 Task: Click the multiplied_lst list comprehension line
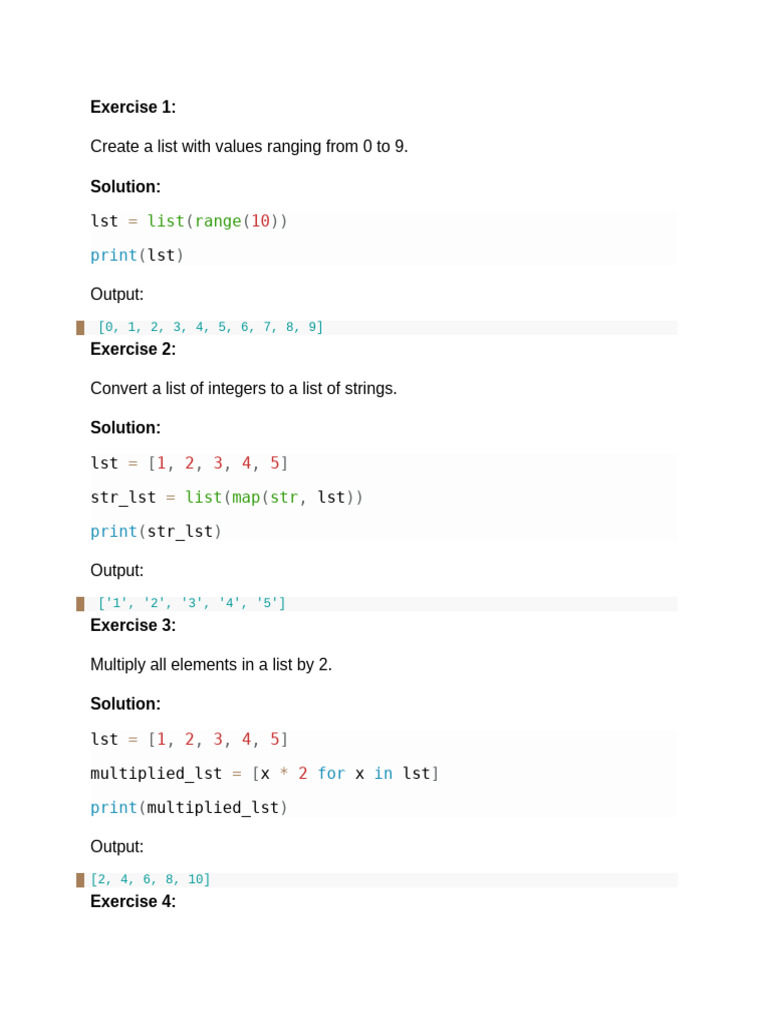click(265, 773)
